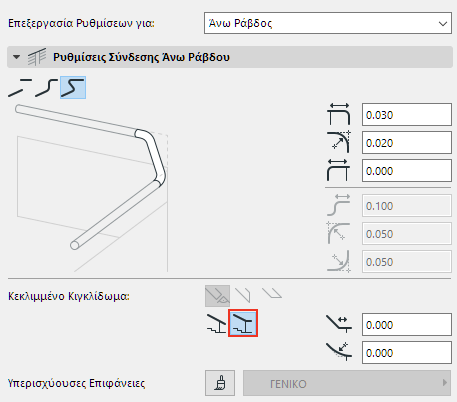457x402 pixels.
Task: Click the corner radius icon beside 0.020
Action: [x=338, y=142]
